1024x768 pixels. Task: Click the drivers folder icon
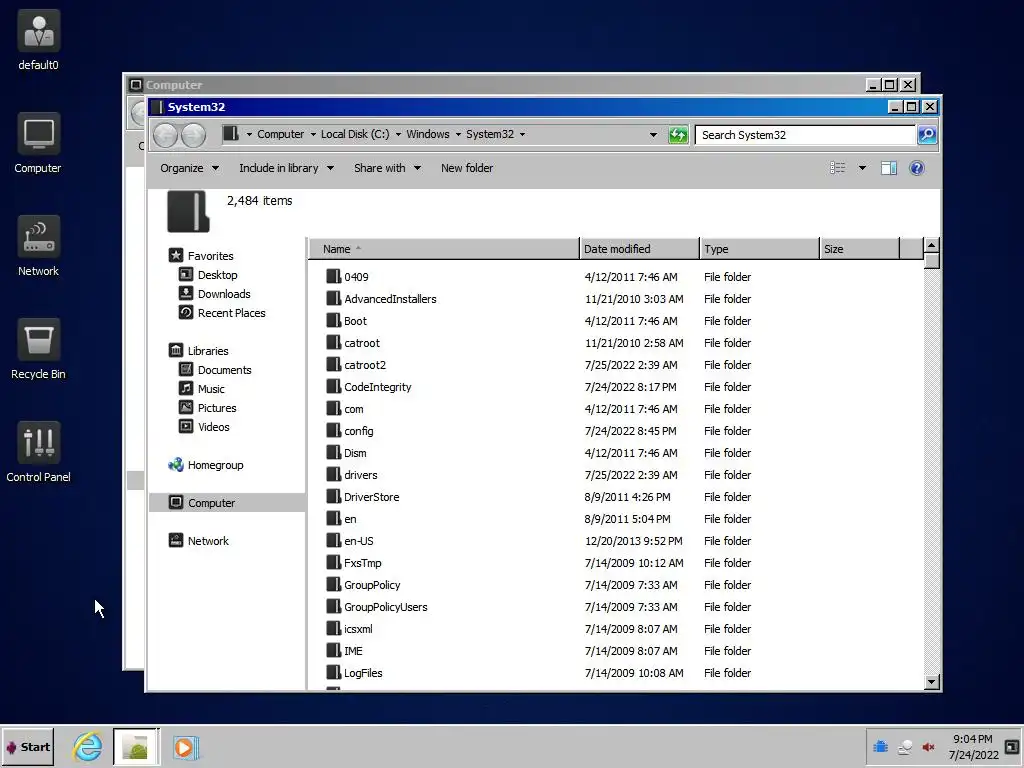(x=334, y=474)
